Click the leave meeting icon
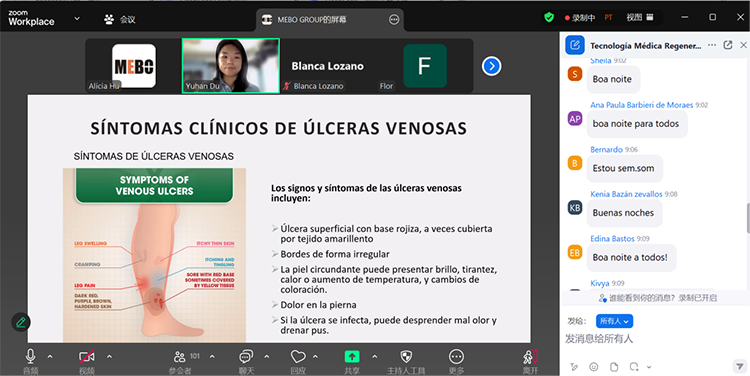This screenshot has height=376, width=750. [530, 357]
